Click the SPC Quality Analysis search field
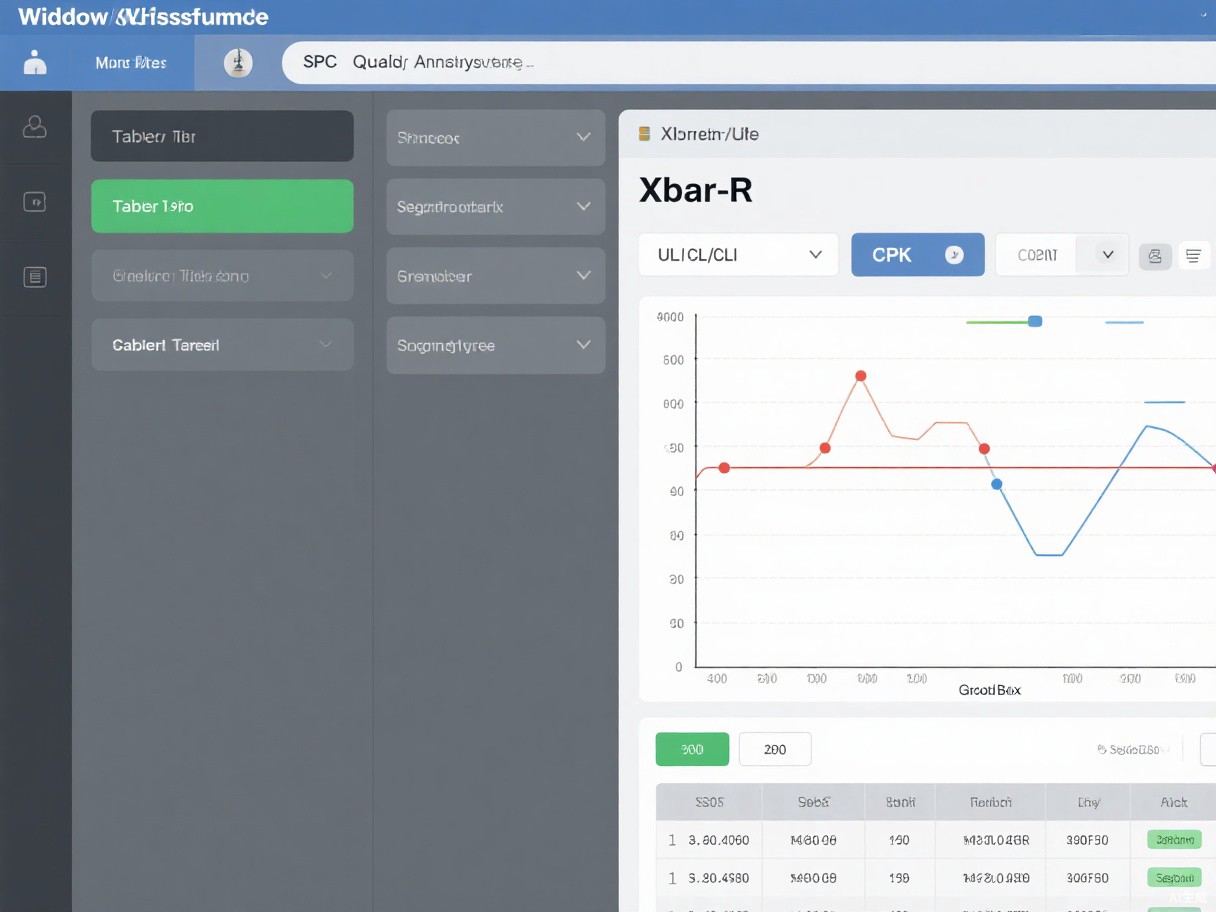This screenshot has height=912, width=1216. pyautogui.click(x=750, y=62)
